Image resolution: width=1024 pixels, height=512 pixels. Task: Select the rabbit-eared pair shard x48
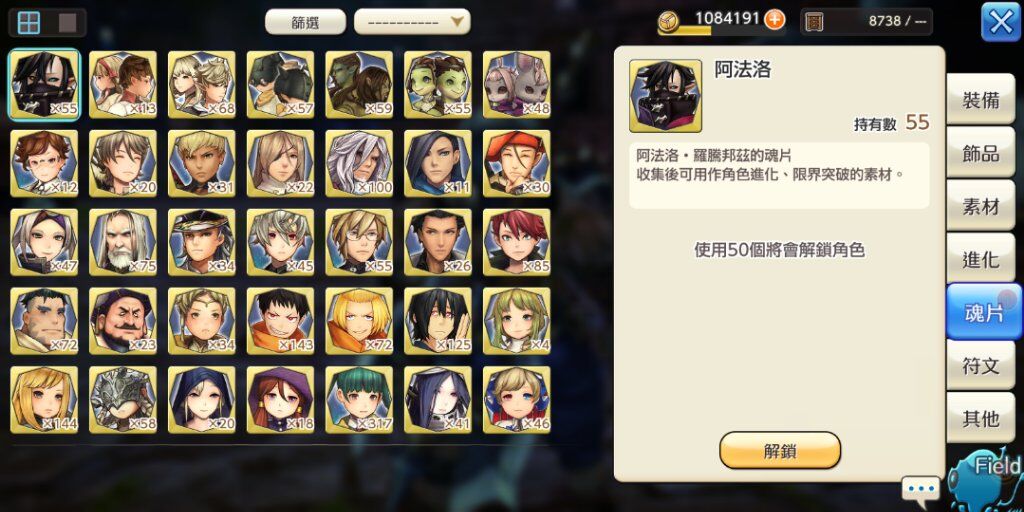pyautogui.click(x=517, y=84)
